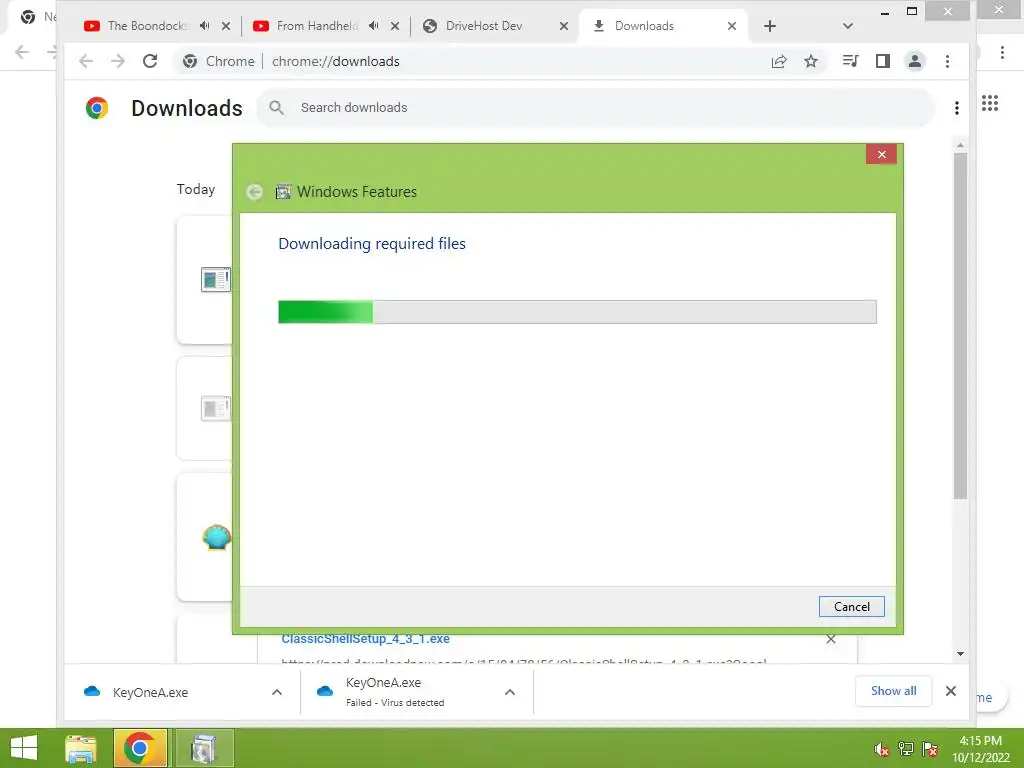Mute The Boondocks tab audio icon
This screenshot has width=1024, height=768.
click(204, 25)
